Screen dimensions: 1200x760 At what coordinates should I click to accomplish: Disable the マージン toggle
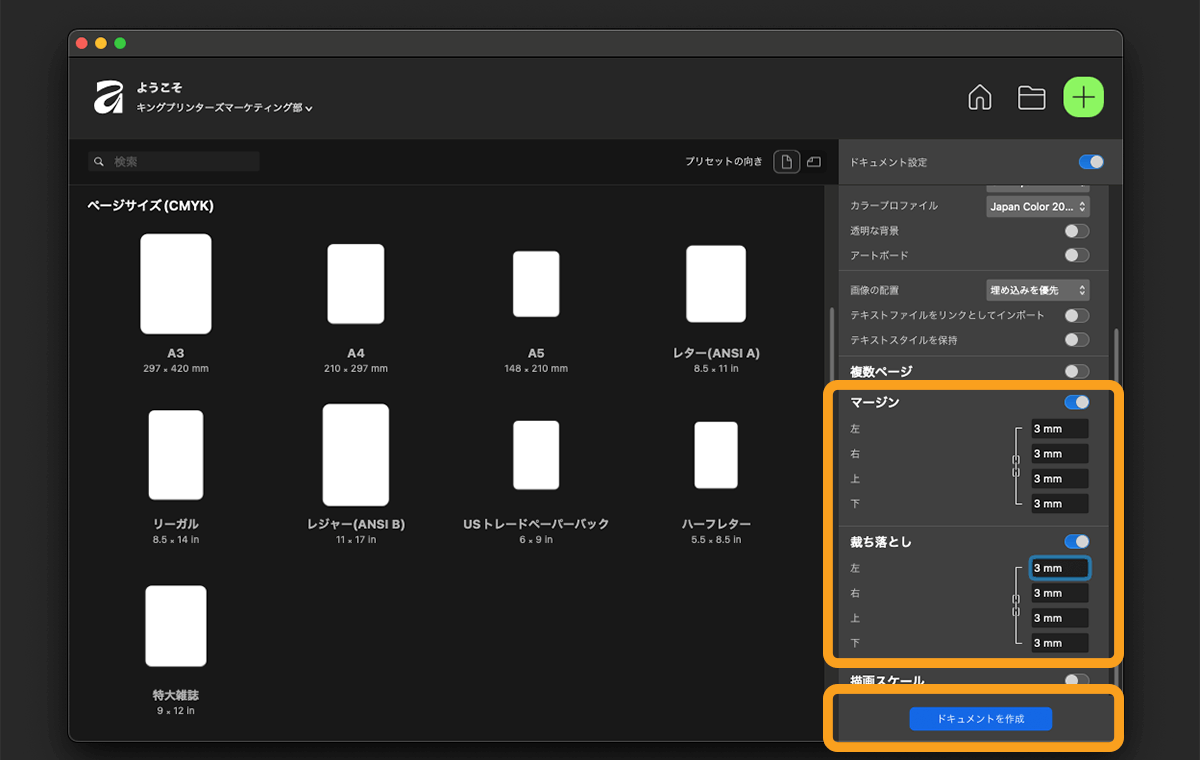tap(1076, 402)
